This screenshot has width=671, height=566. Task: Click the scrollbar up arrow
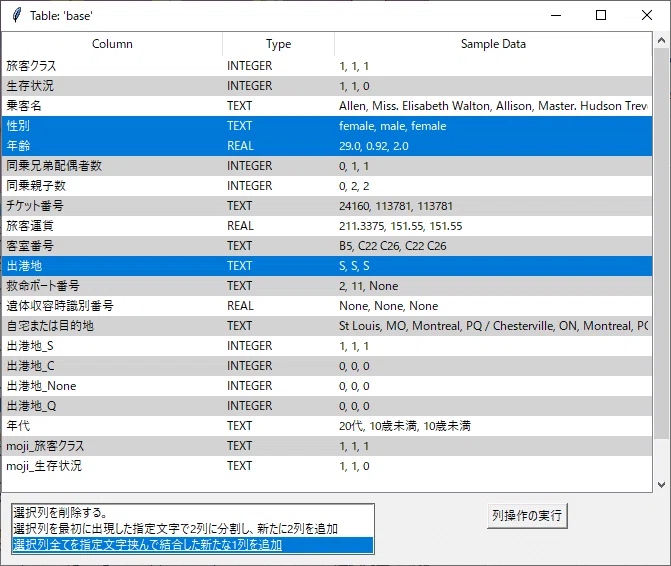tap(661, 41)
